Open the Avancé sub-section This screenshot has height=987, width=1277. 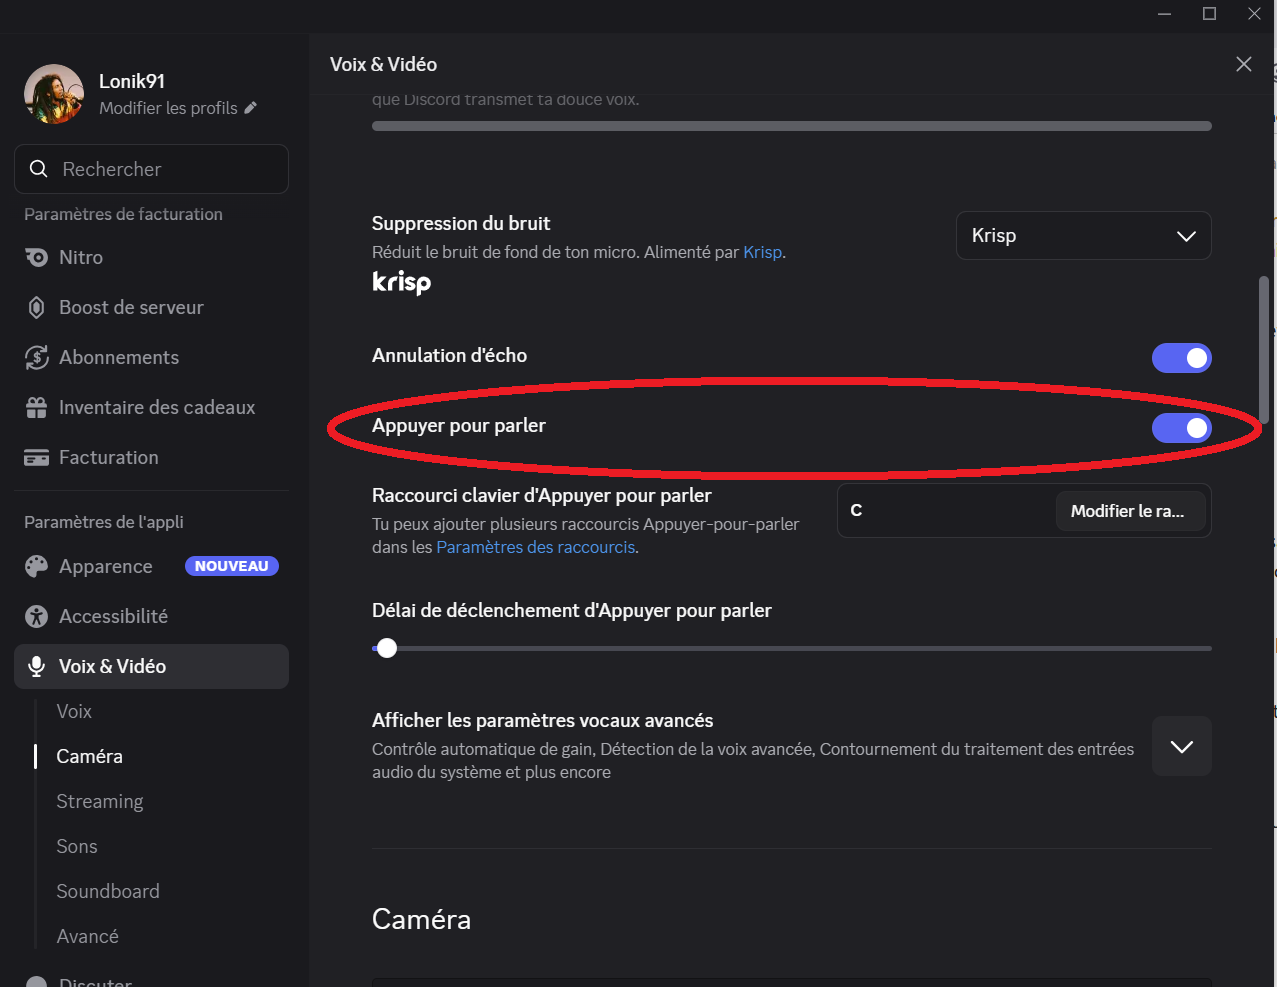[x=88, y=936]
